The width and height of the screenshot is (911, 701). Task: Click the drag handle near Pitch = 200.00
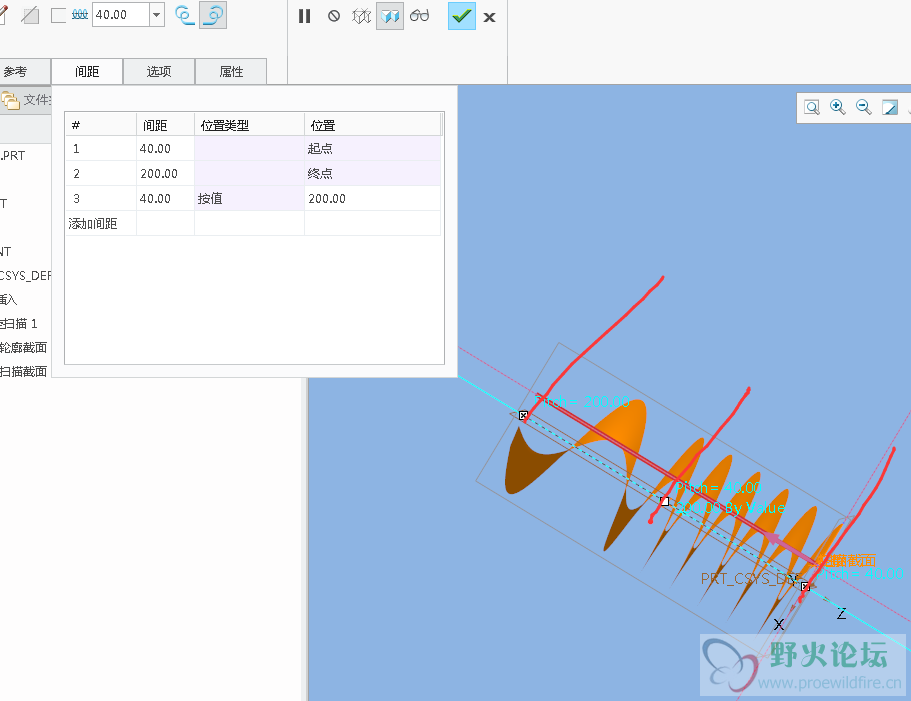(x=523, y=415)
